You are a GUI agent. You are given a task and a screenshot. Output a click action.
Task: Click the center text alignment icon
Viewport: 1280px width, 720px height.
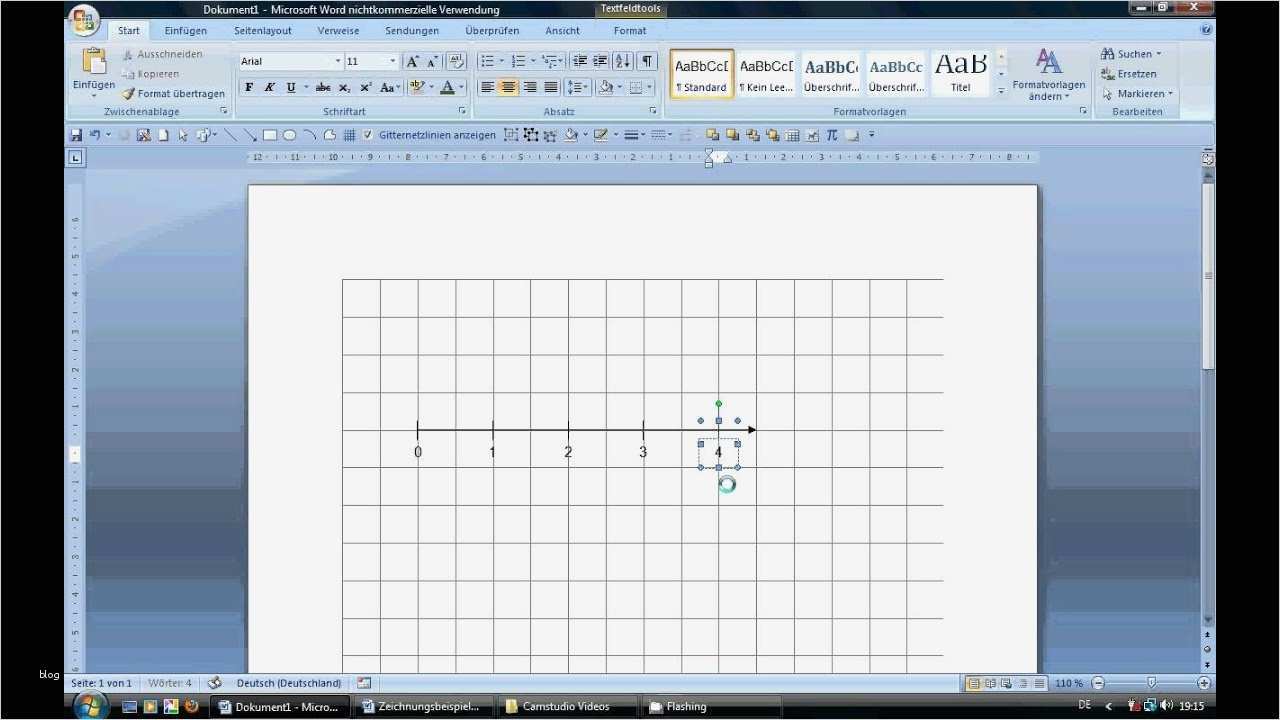[508, 87]
